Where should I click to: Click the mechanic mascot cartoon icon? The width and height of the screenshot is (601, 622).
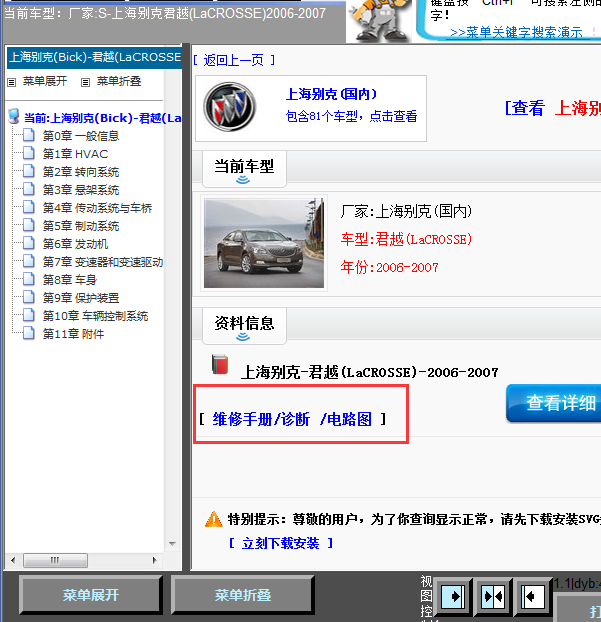(x=379, y=20)
